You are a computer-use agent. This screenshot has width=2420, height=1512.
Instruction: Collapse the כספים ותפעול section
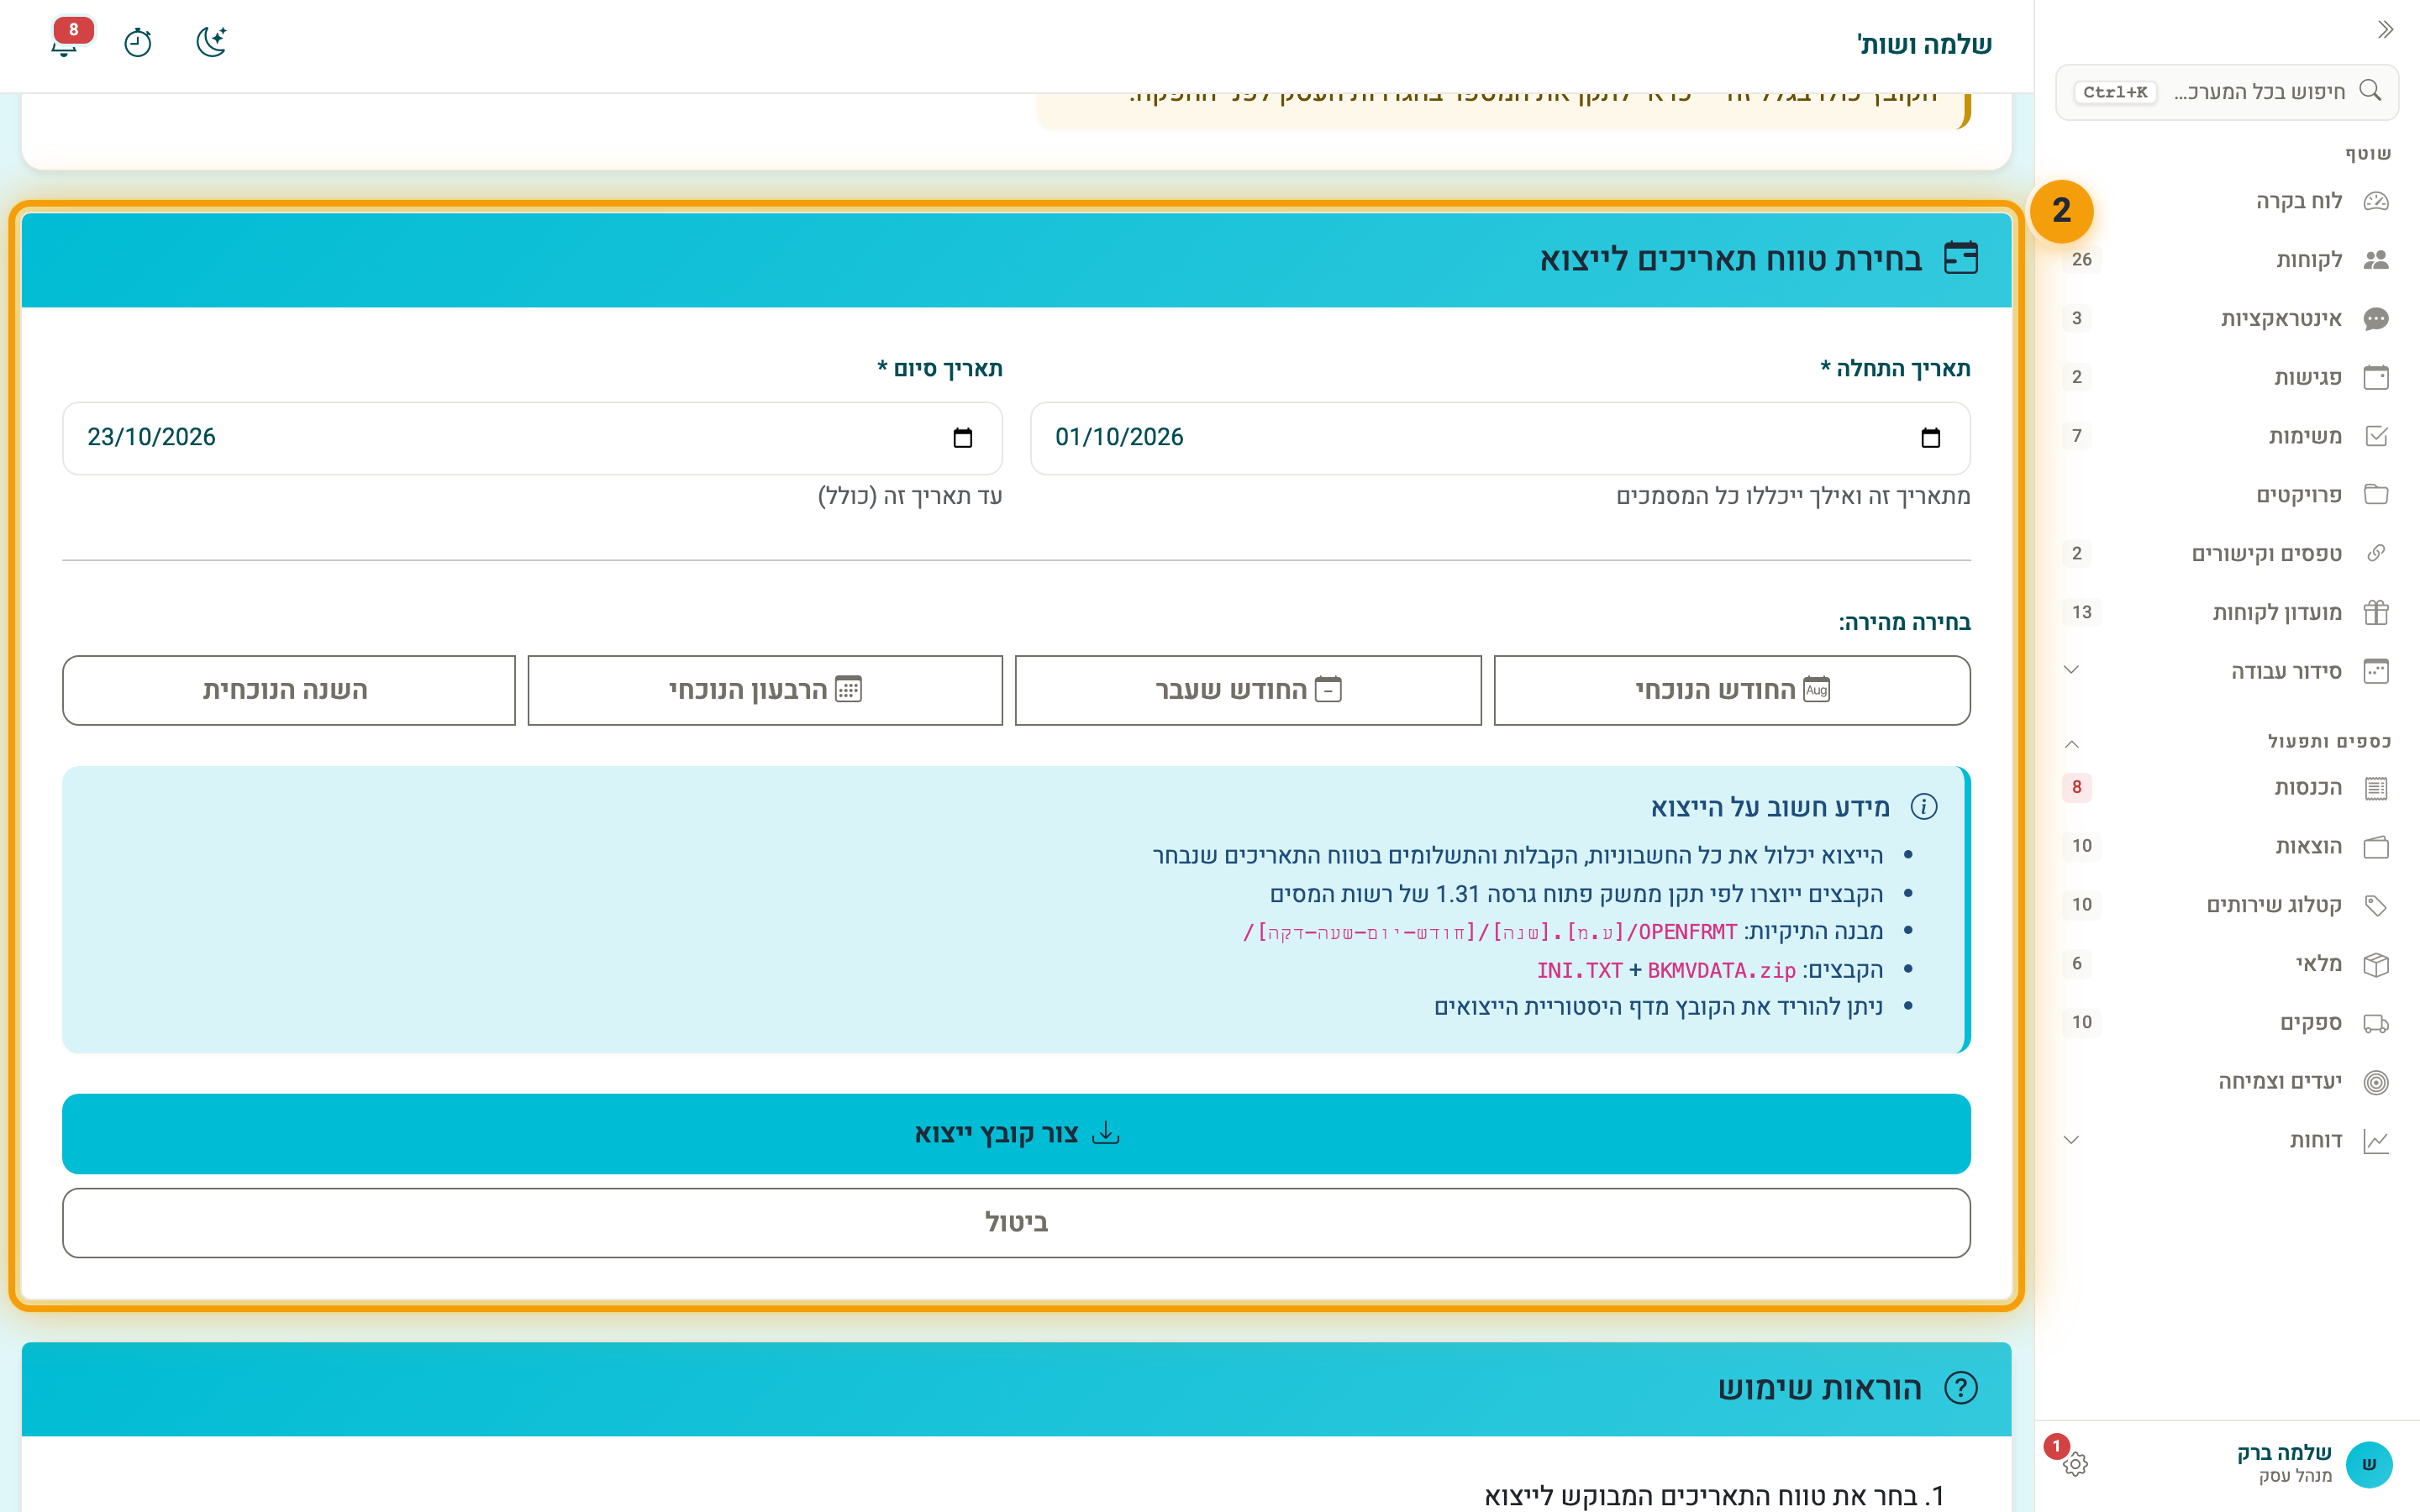tap(2072, 743)
